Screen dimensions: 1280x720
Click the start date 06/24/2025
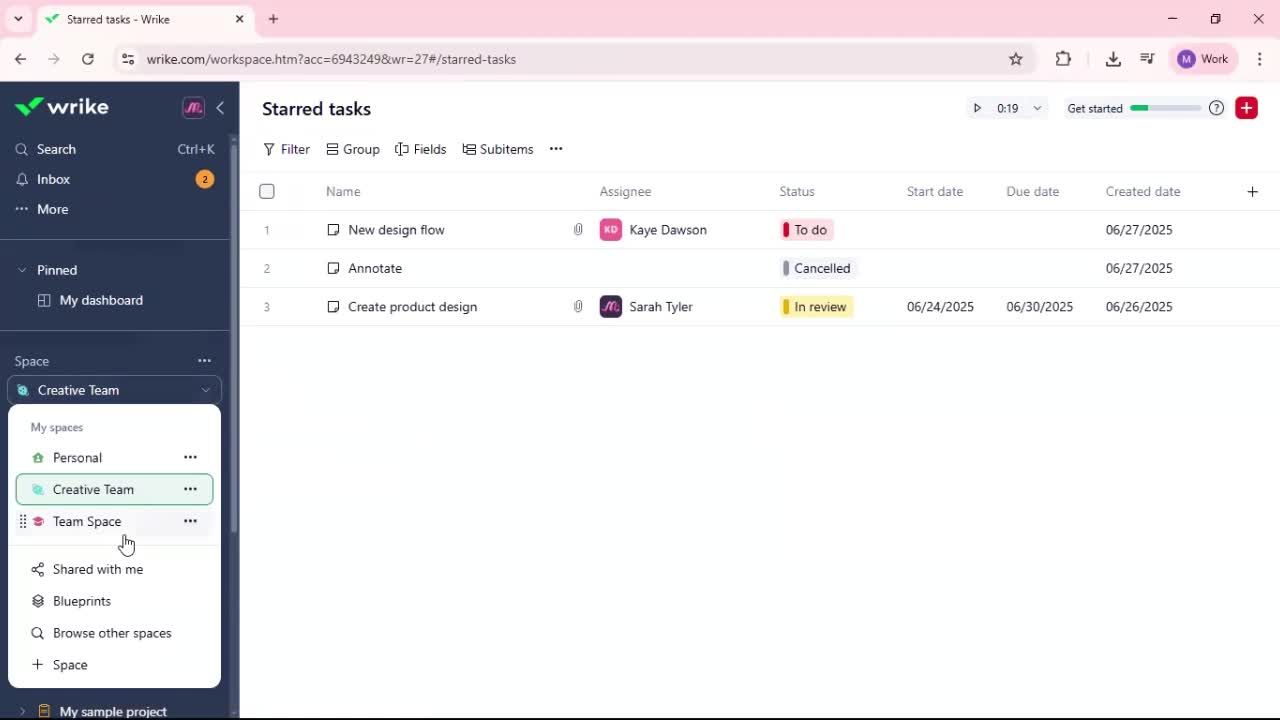(x=940, y=307)
